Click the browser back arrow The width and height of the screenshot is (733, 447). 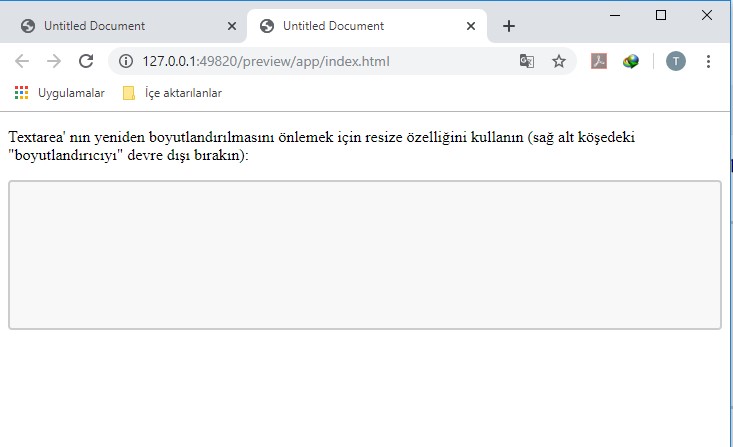[x=22, y=61]
